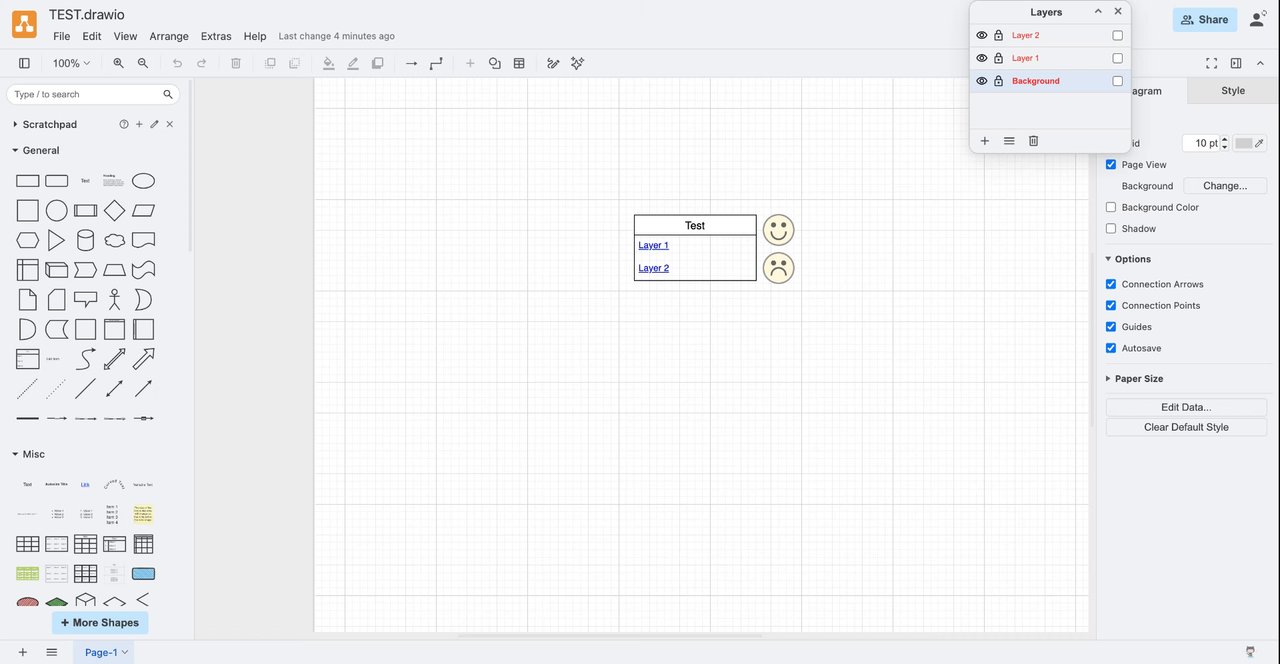1280x664 pixels.
Task: Click the freehand drawing icon
Action: 553,63
